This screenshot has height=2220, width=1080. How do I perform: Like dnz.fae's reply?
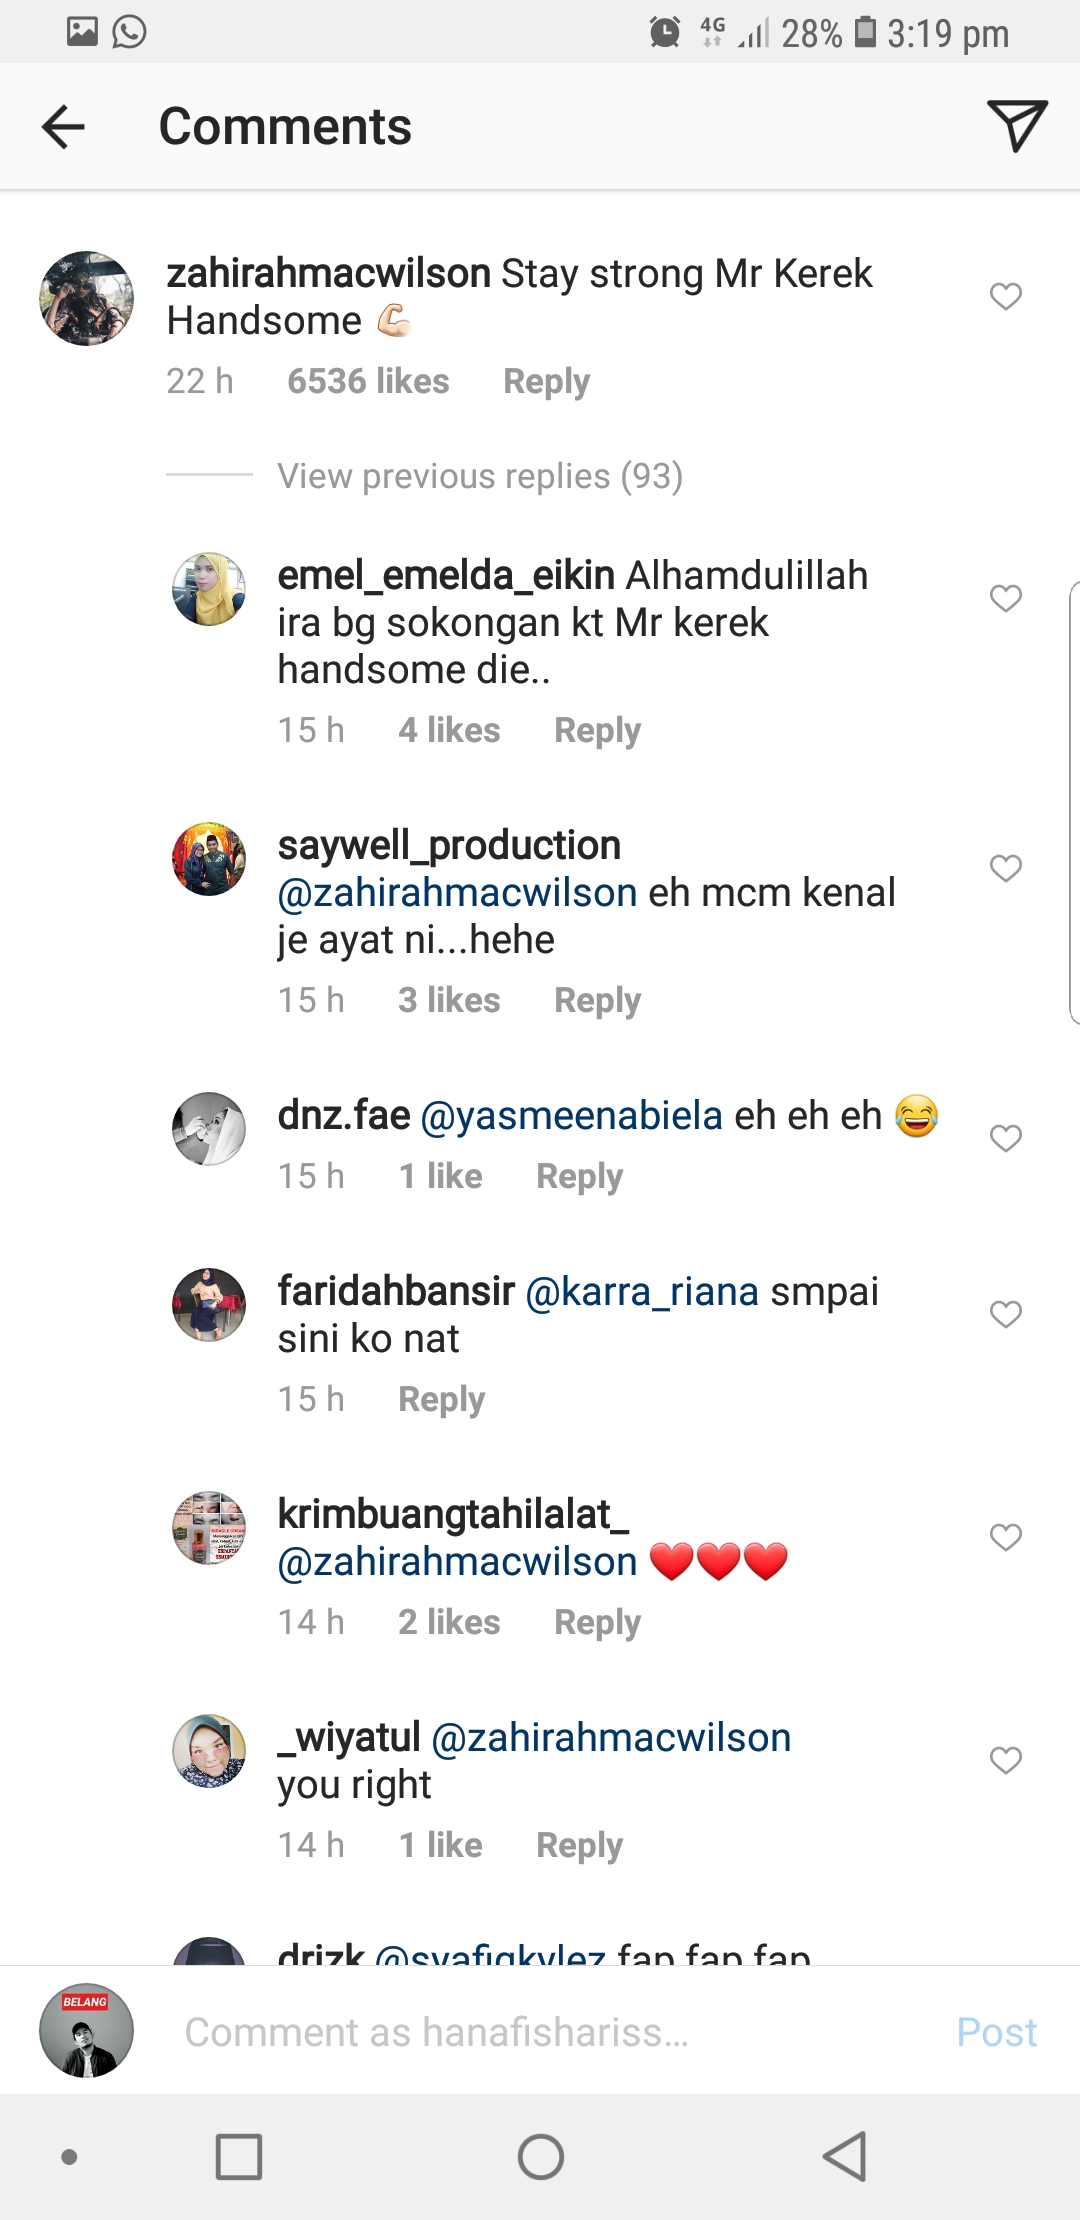point(1005,1138)
